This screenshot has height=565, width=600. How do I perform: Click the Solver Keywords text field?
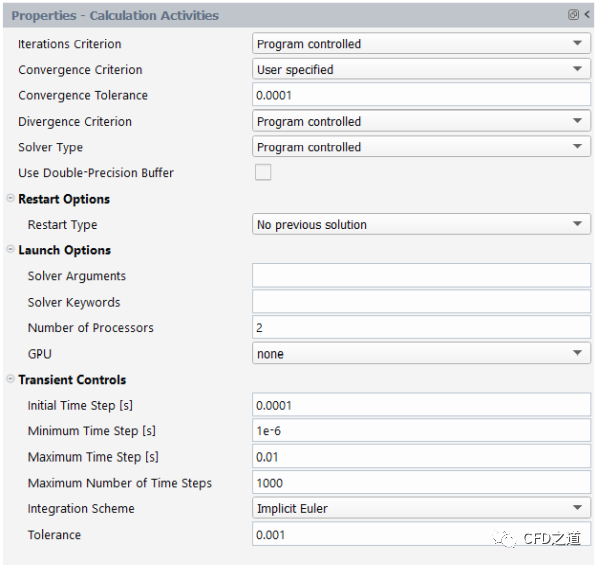[x=421, y=302]
